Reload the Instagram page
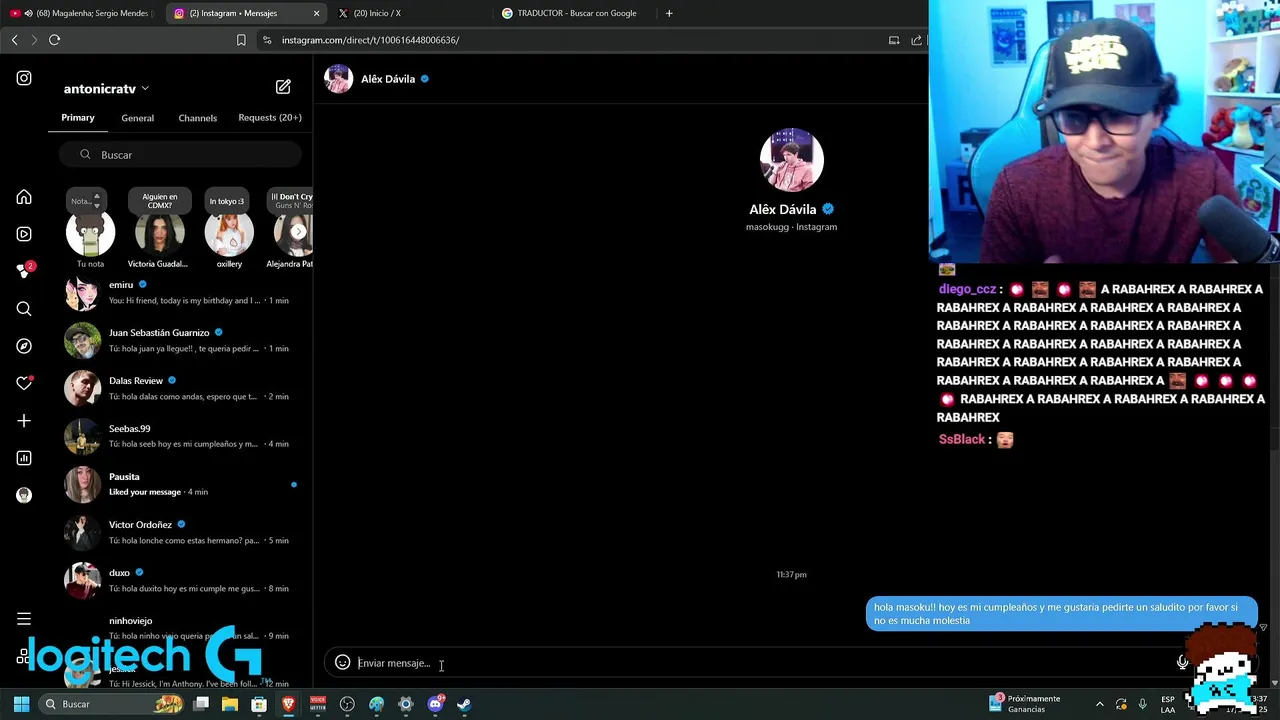Viewport: 1280px width, 720px height. [x=55, y=40]
